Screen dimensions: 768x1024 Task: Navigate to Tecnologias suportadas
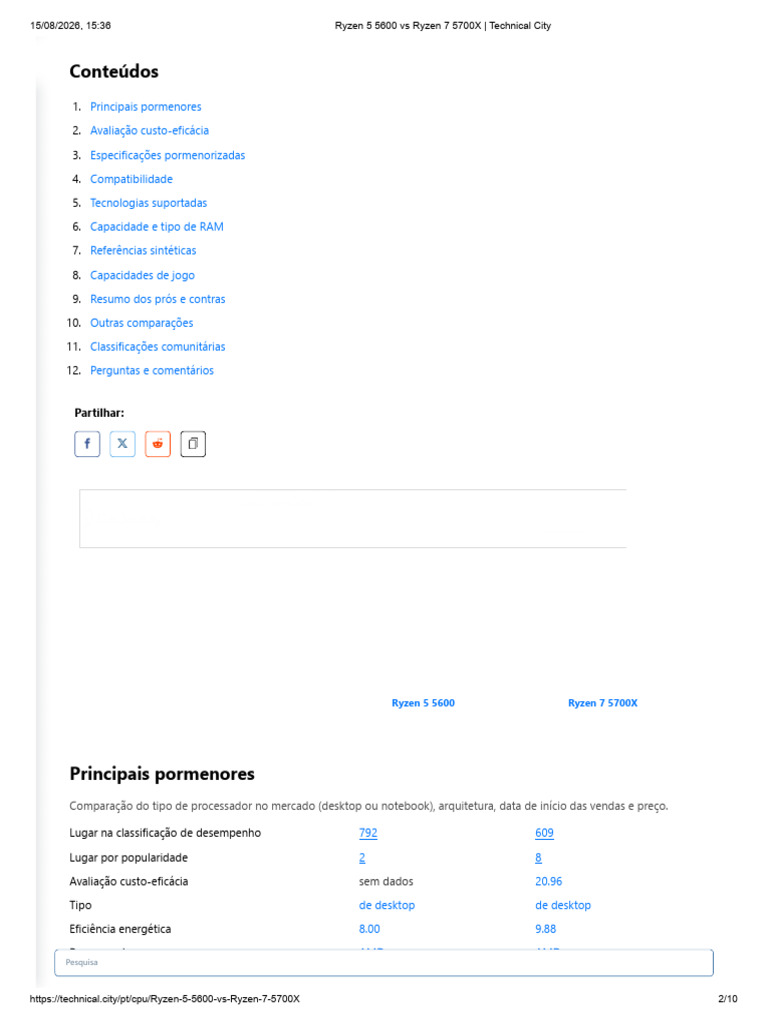pyautogui.click(x=148, y=203)
